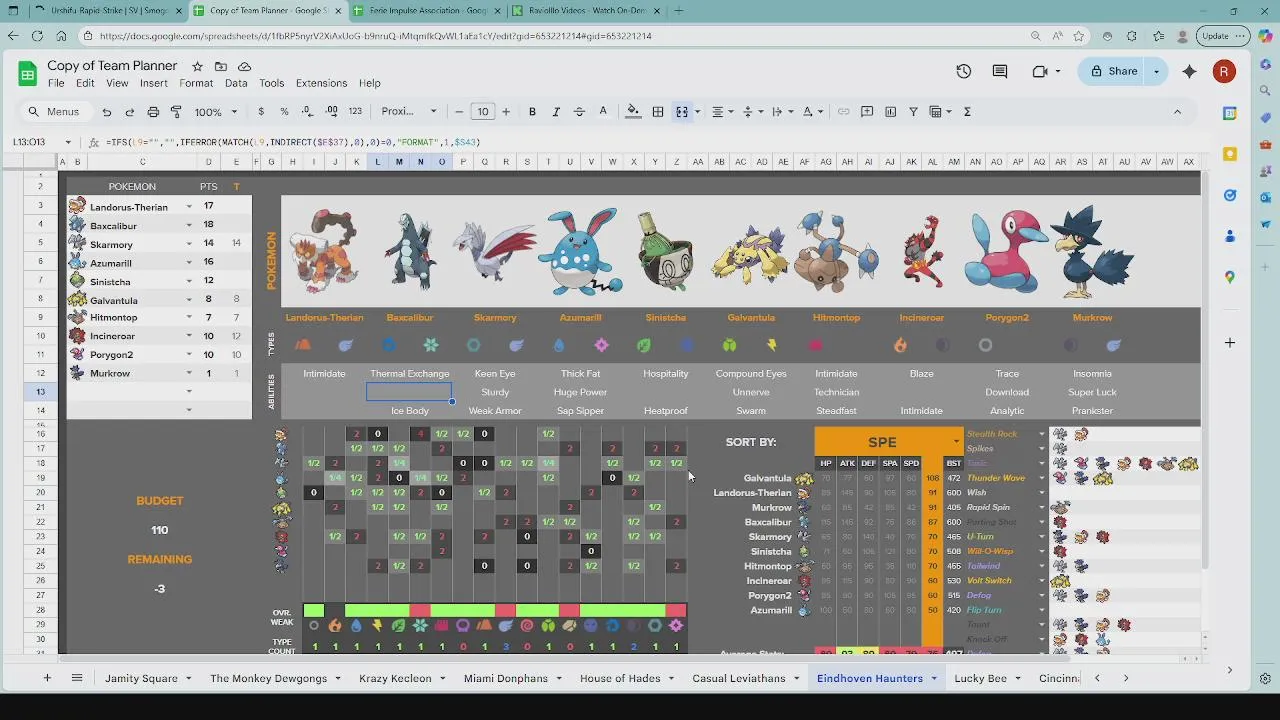The height and width of the screenshot is (720, 1280).
Task: Click the Chrome Update button
Action: 1222,36
